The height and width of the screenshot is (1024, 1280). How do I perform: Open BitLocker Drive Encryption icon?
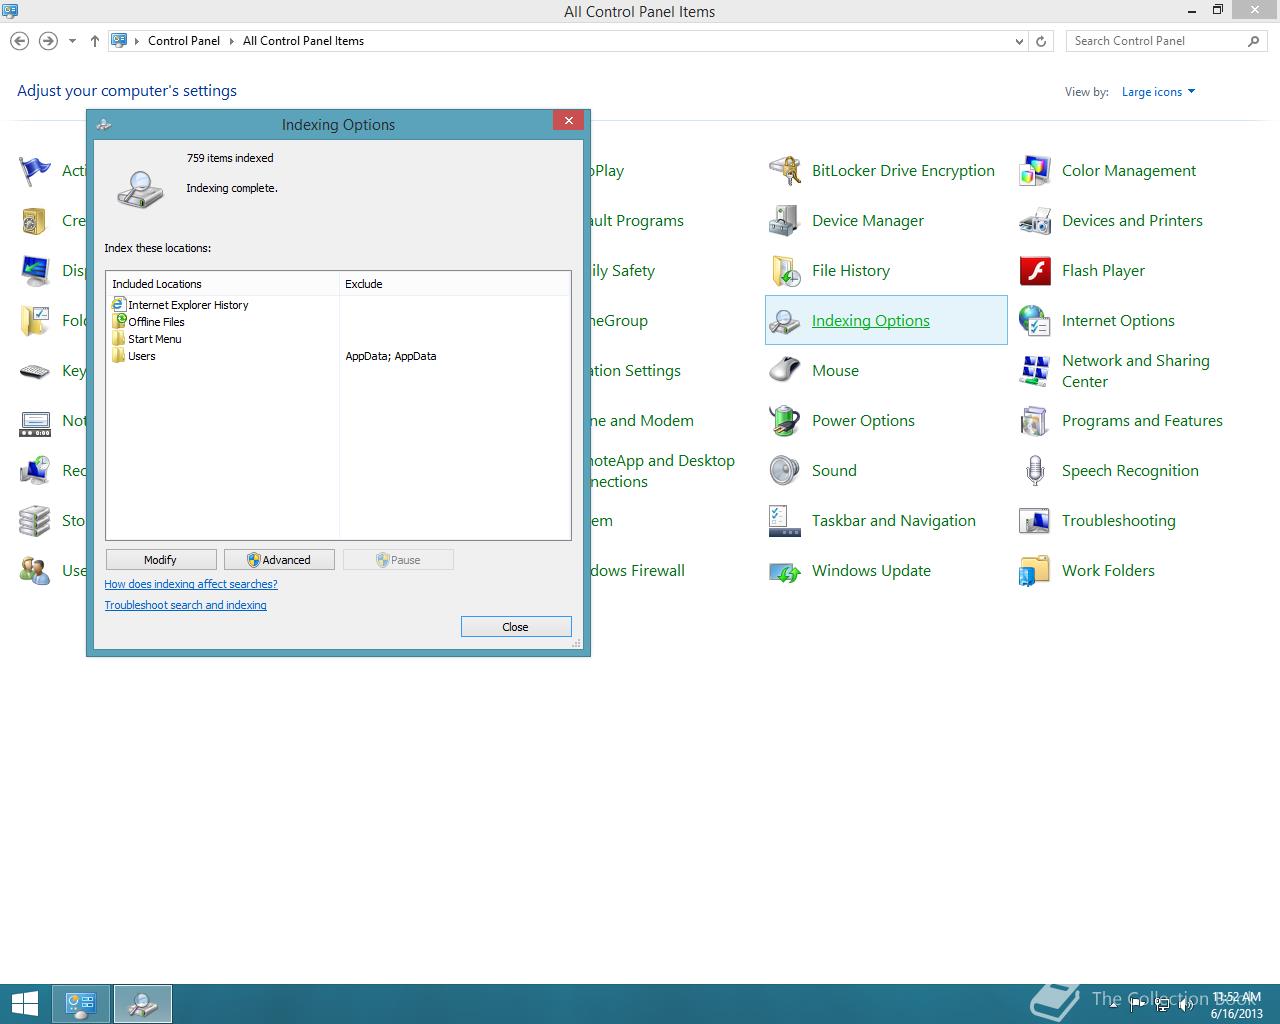[785, 171]
